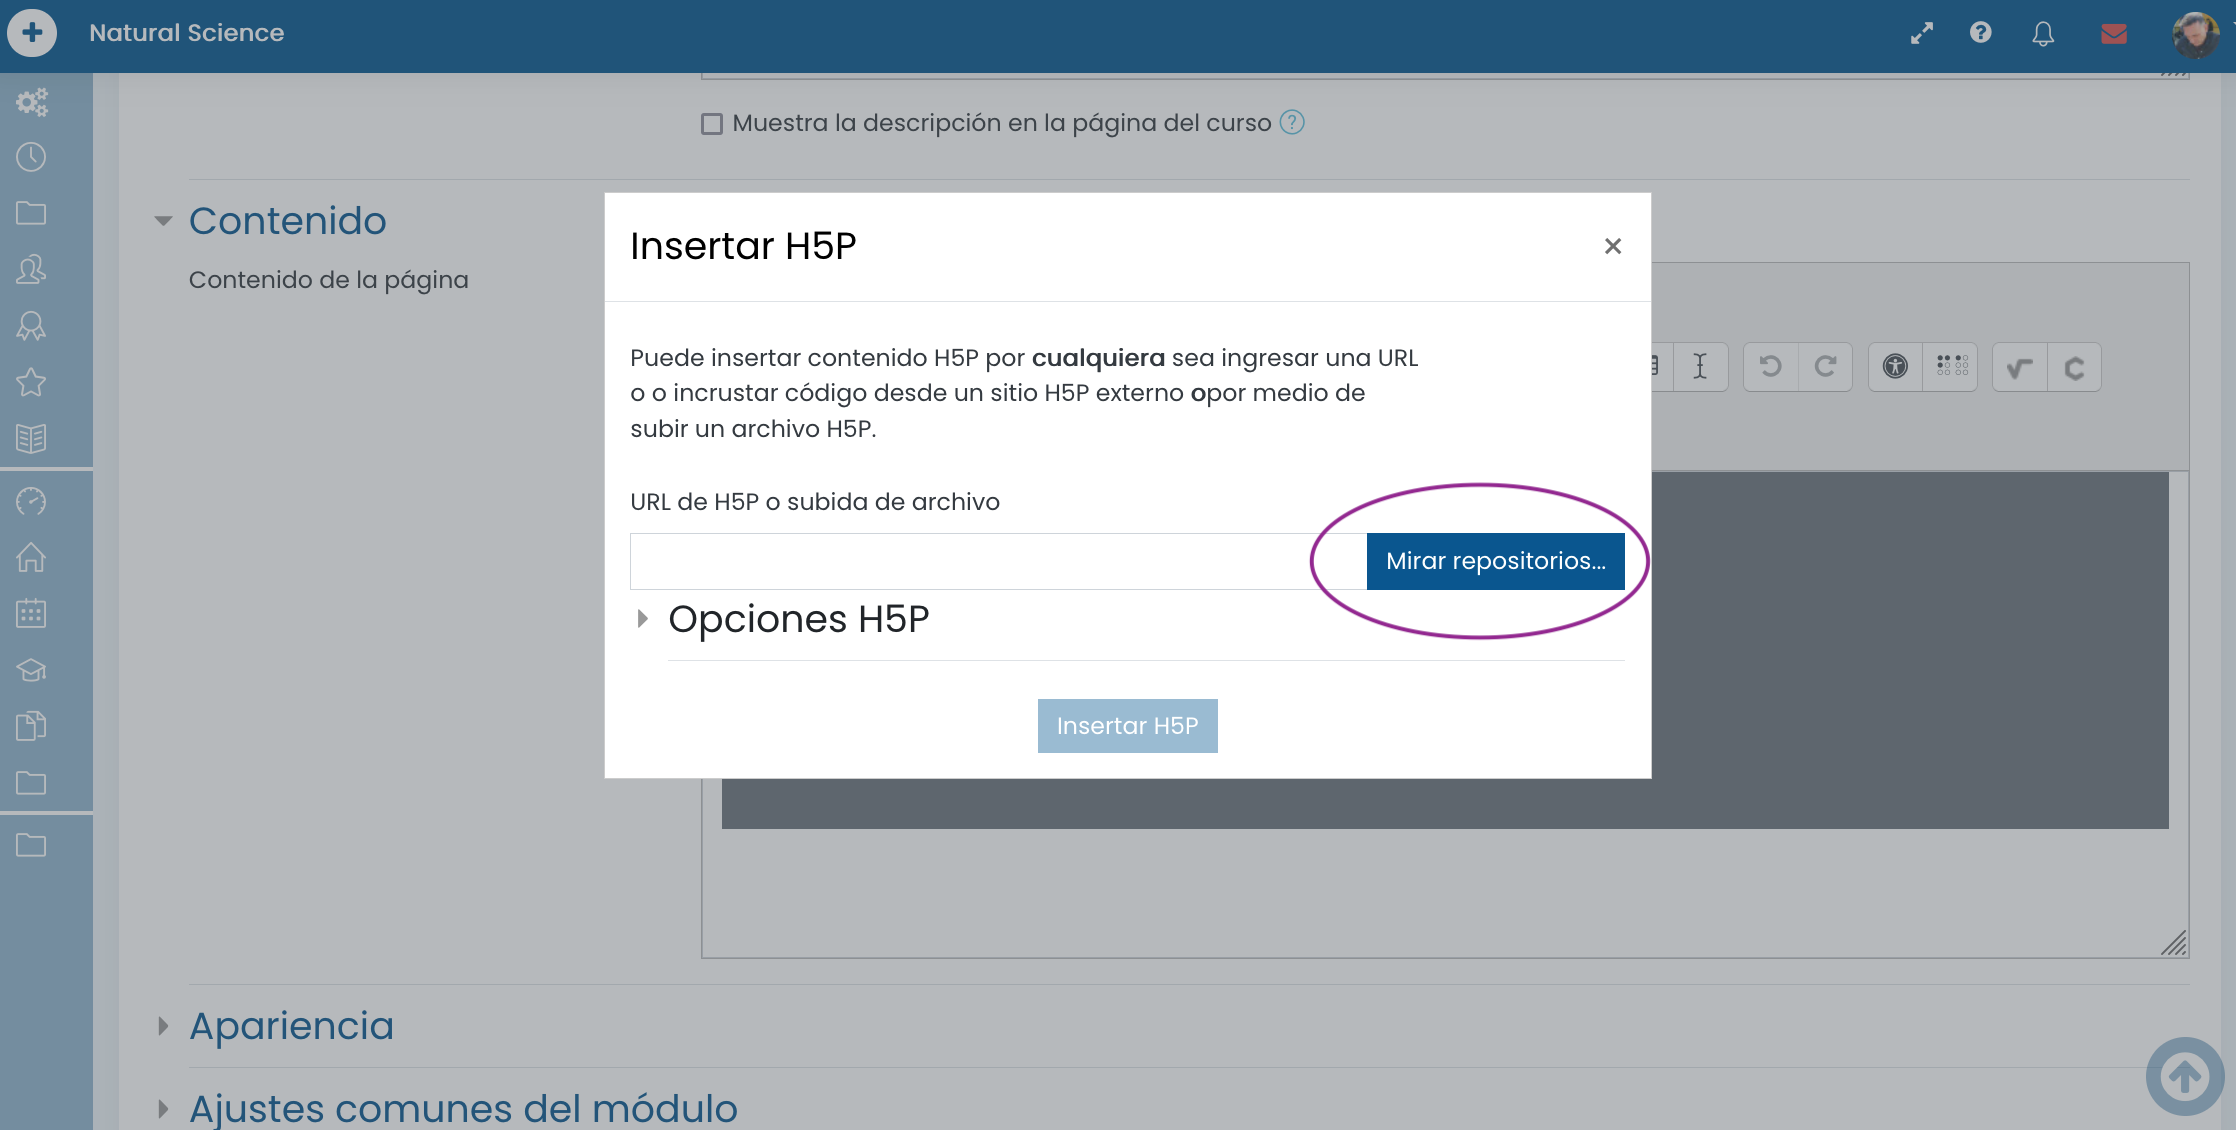The height and width of the screenshot is (1130, 2236).
Task: Click the help question mark icon in header
Action: [1980, 33]
